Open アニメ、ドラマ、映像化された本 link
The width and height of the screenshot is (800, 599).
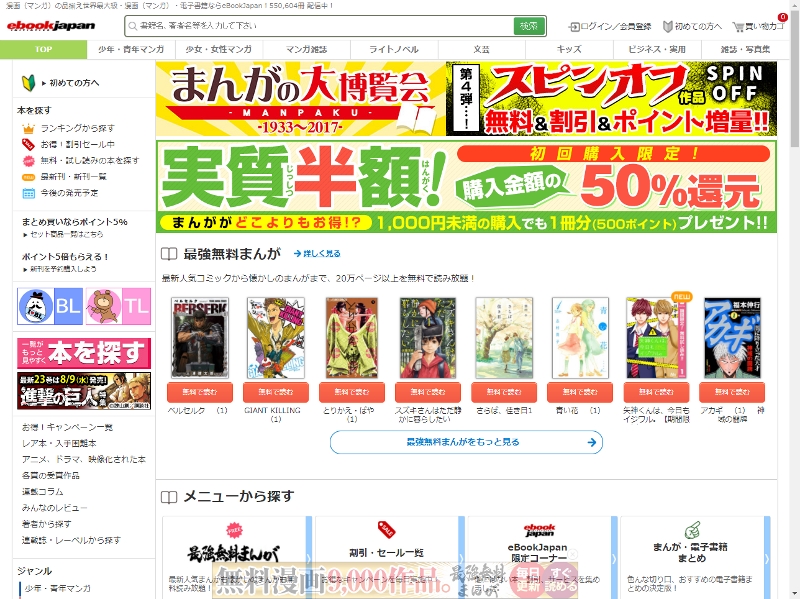(x=84, y=459)
